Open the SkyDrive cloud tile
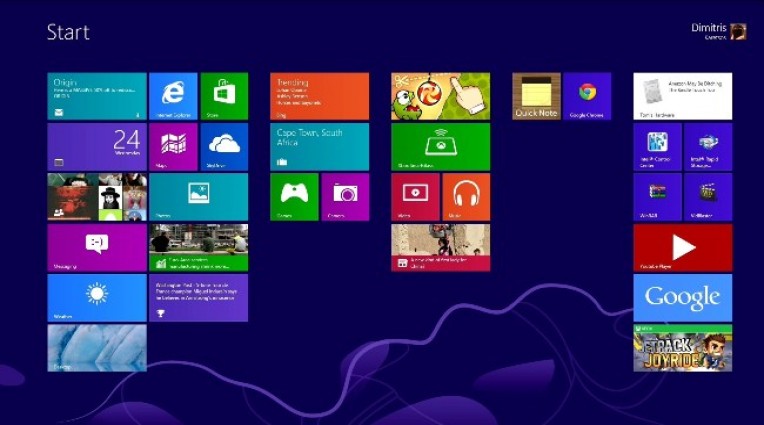 tap(224, 146)
